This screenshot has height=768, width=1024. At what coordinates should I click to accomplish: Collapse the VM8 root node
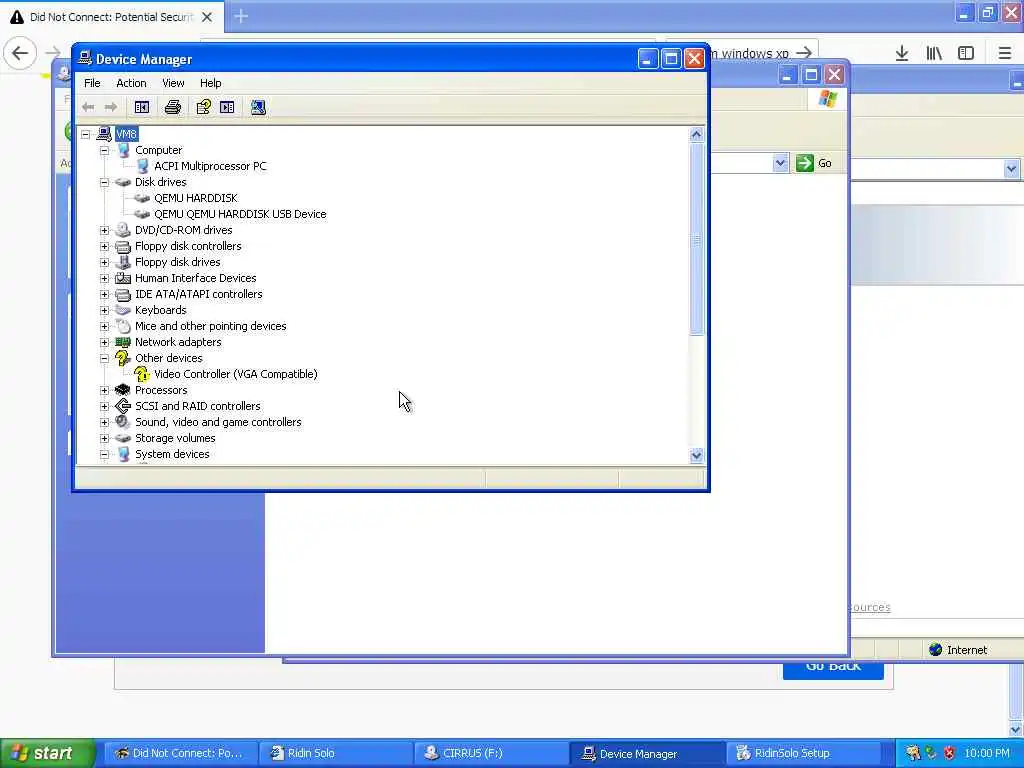point(86,135)
